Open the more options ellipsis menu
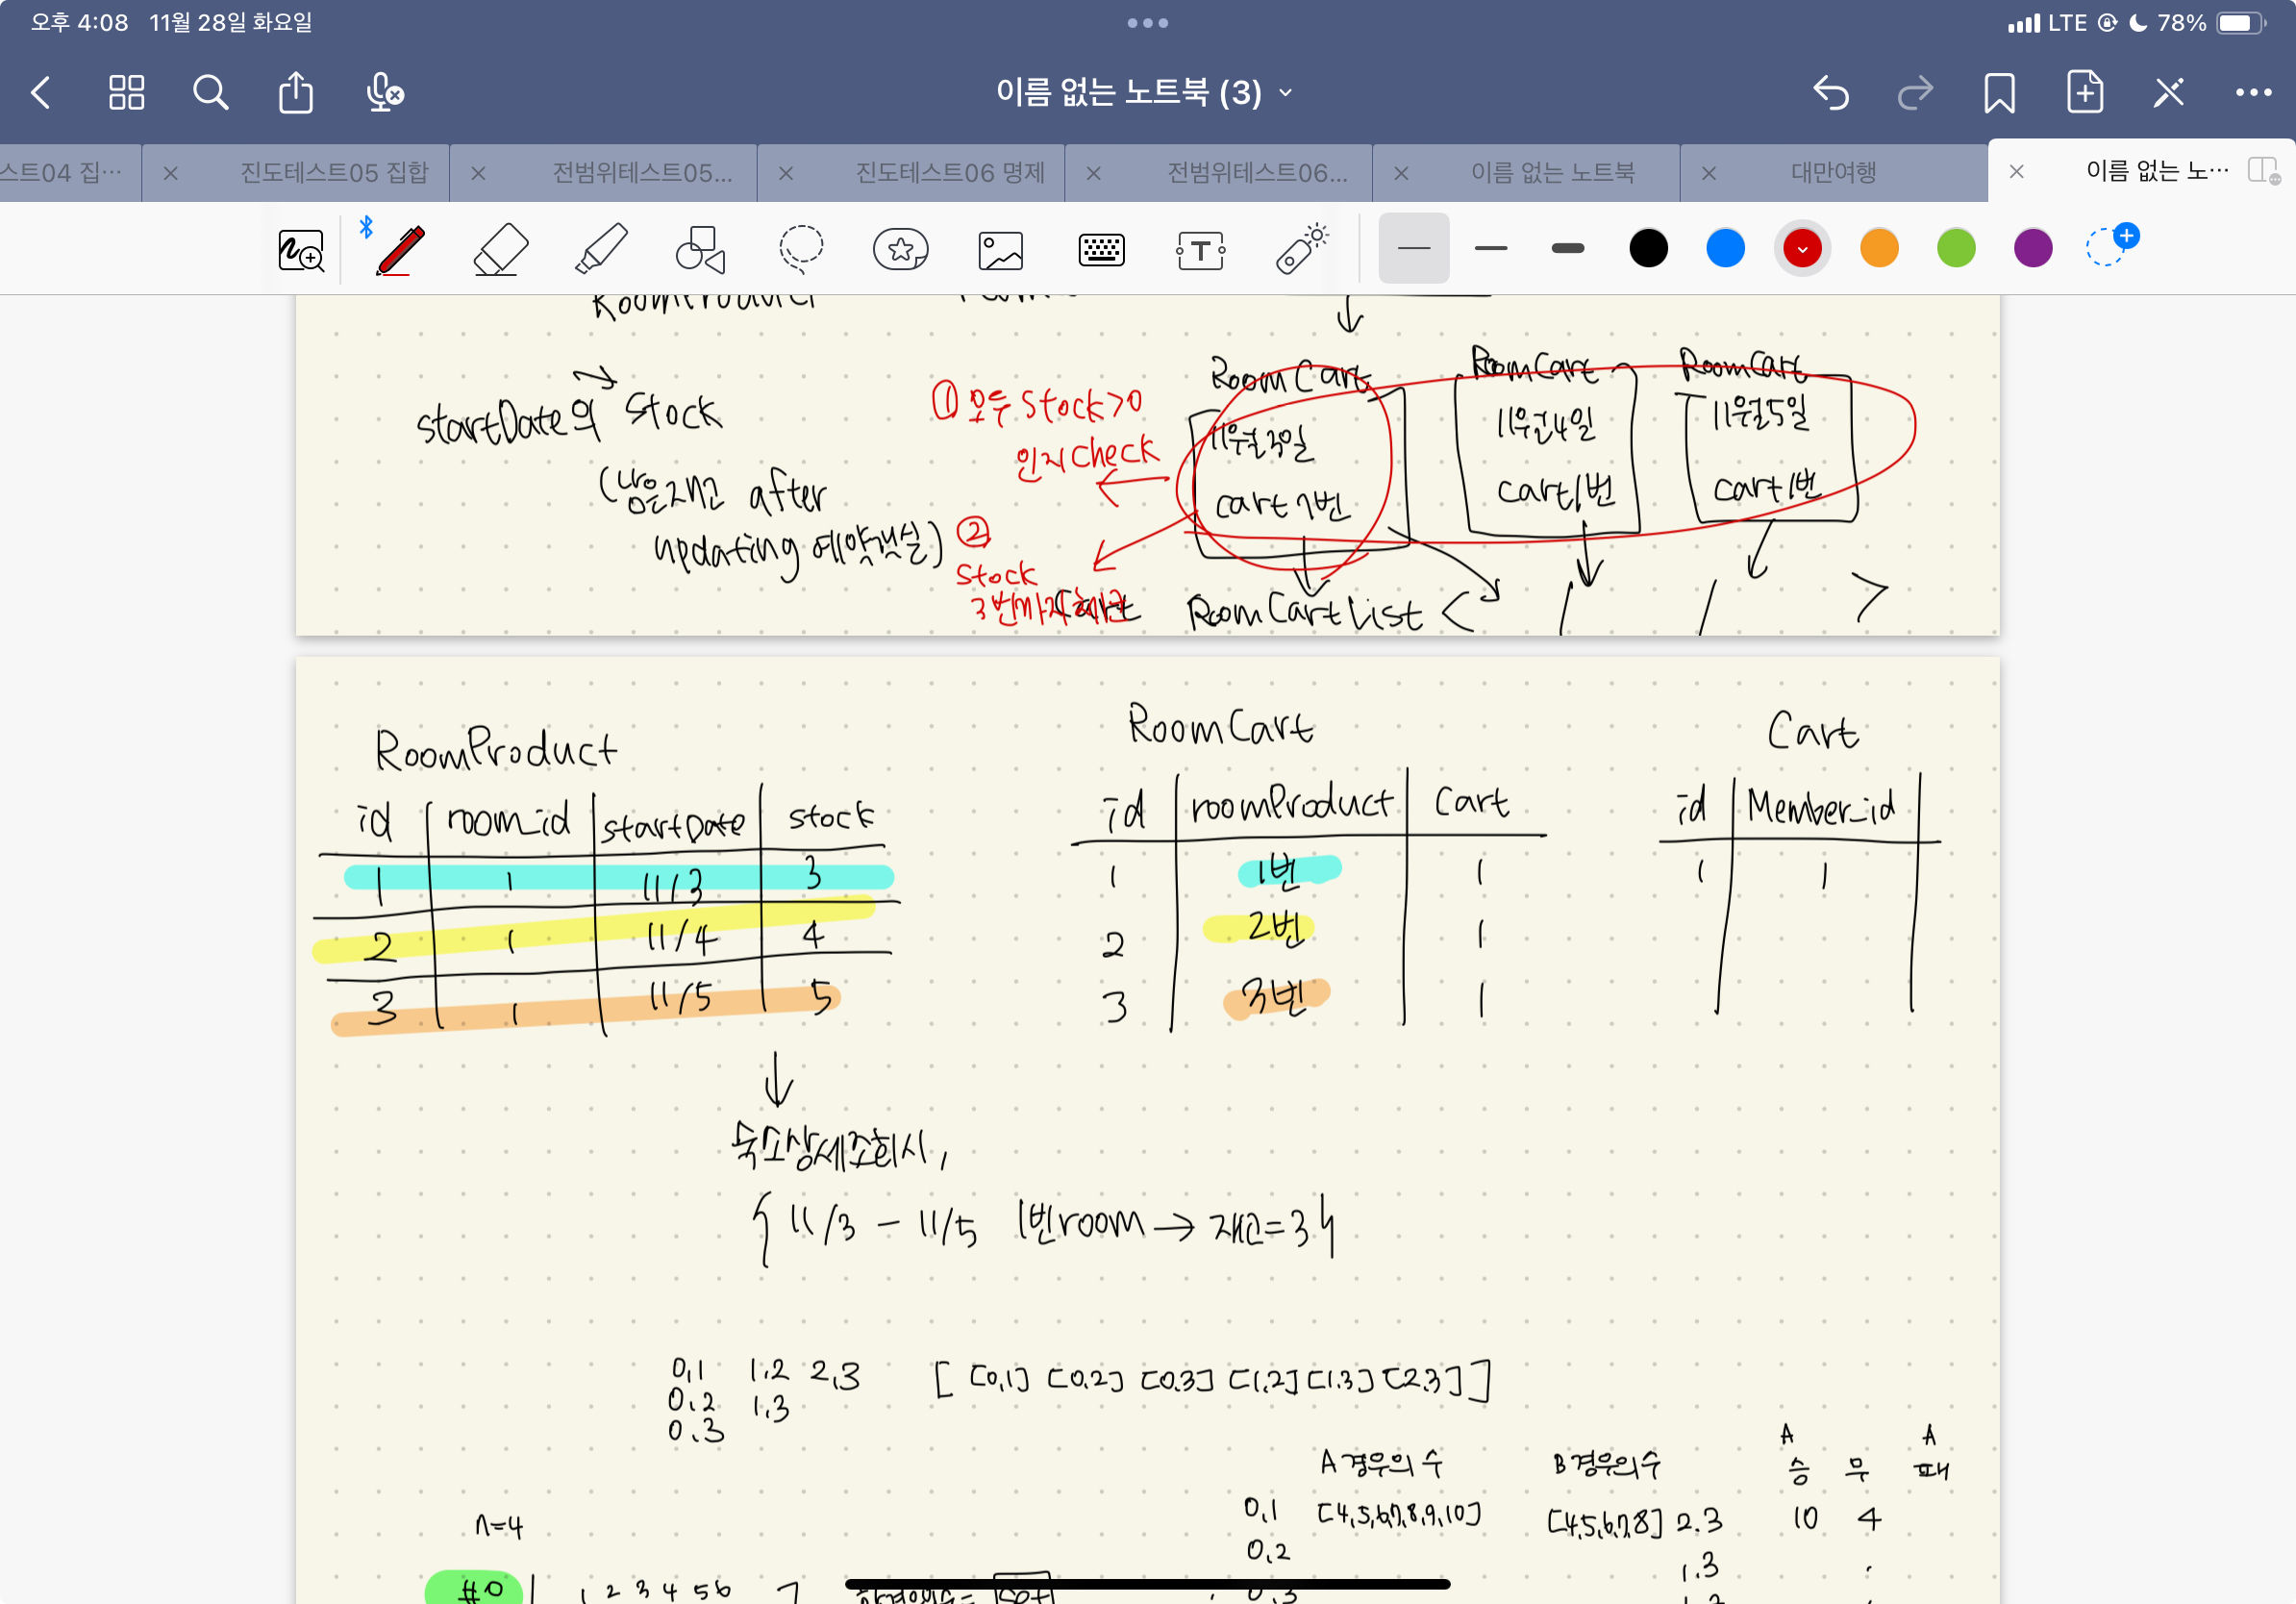This screenshot has width=2296, height=1604. [2253, 93]
